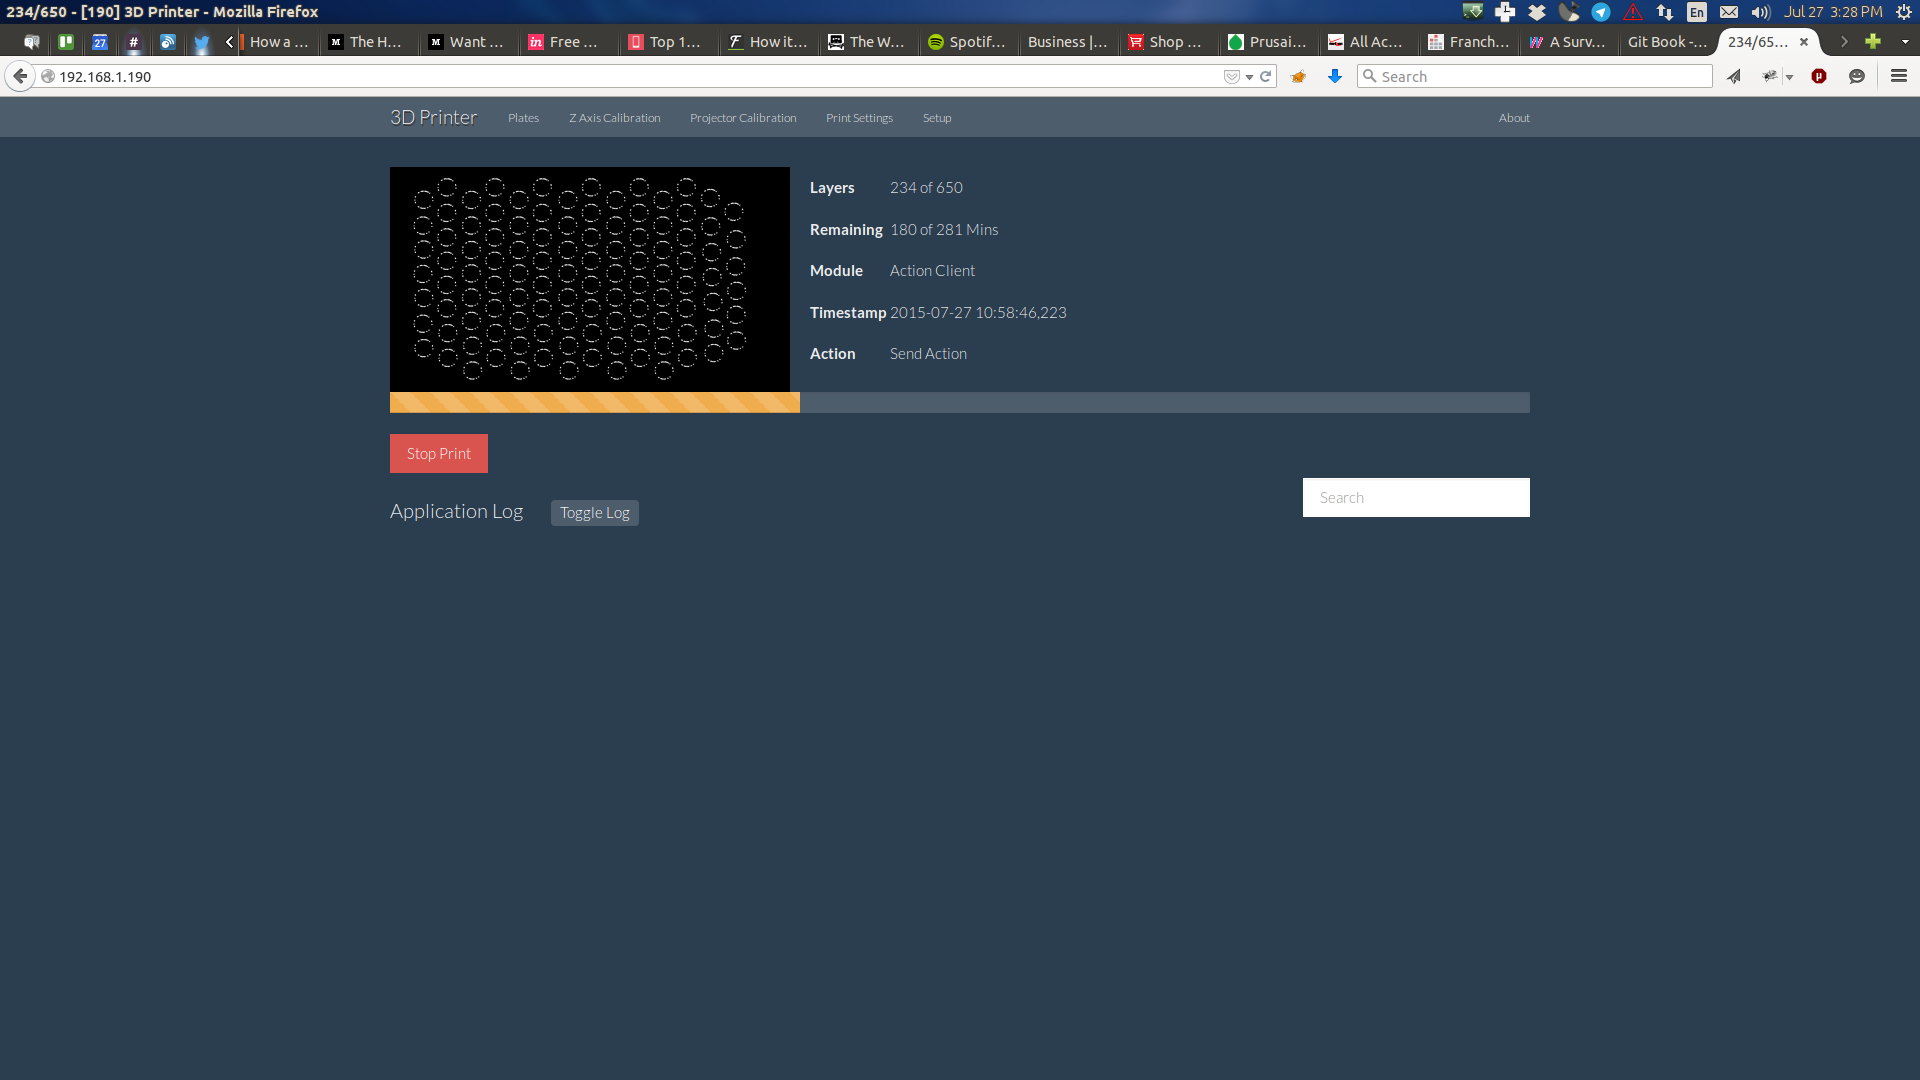
Task: Click the Firefox back arrow button
Action: tap(20, 76)
